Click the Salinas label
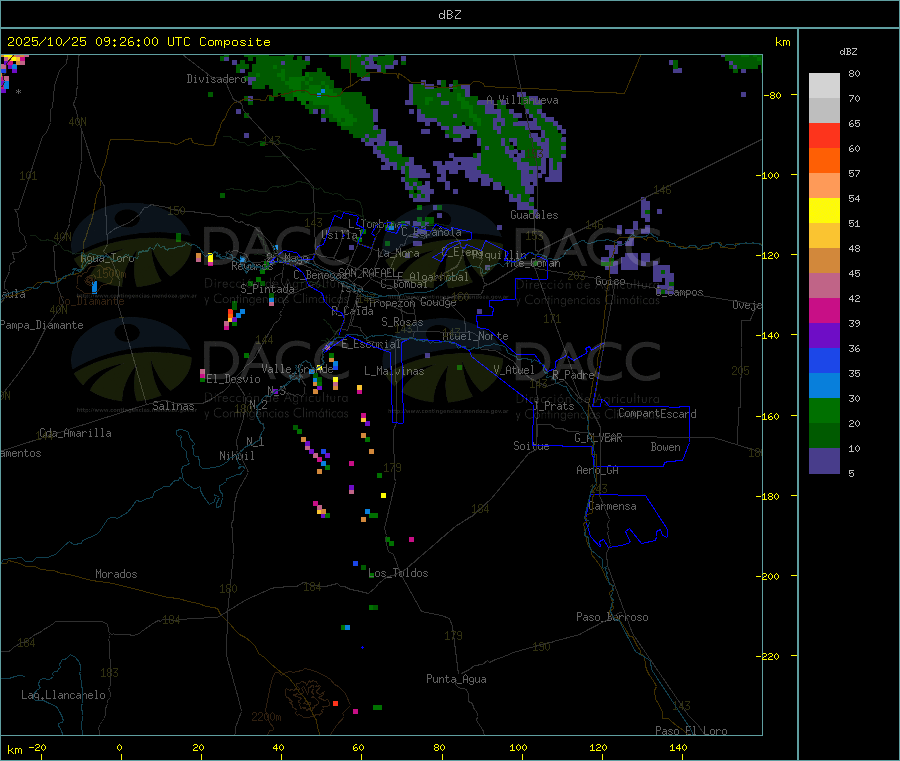 [x=173, y=406]
